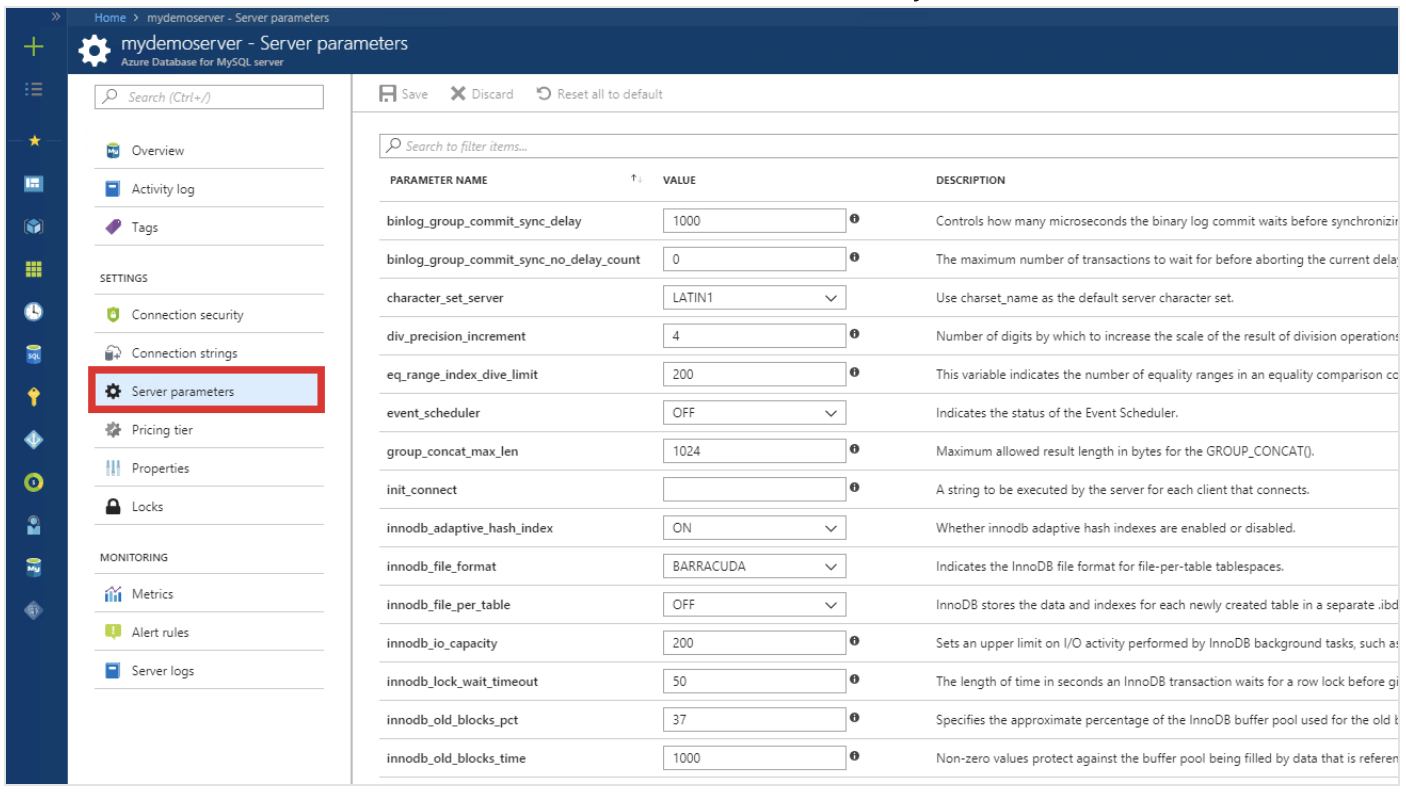Navigate to Home via the breadcrumb link

(110, 17)
